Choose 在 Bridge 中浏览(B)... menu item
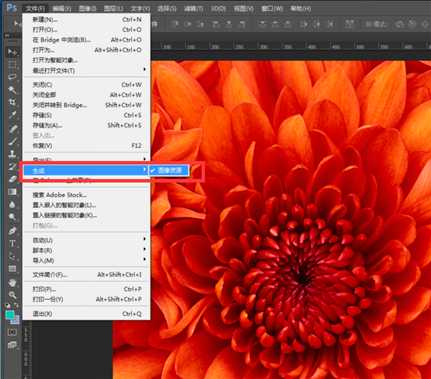 coord(87,40)
